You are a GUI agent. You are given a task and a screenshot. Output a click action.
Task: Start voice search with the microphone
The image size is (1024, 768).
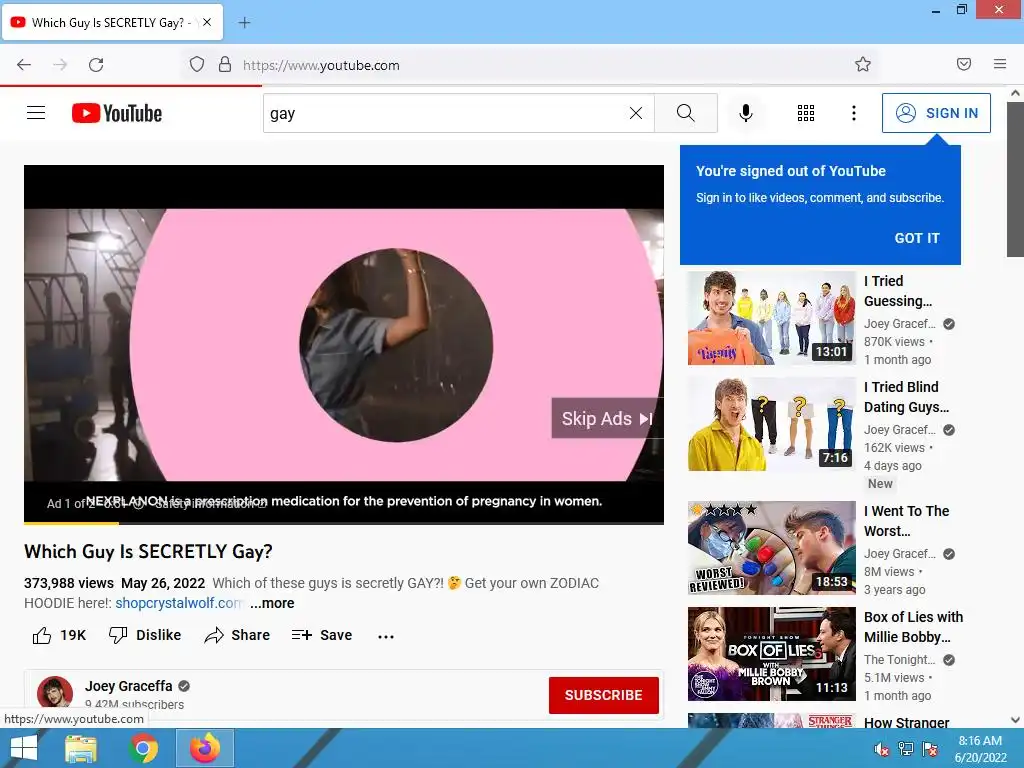pyautogui.click(x=745, y=113)
